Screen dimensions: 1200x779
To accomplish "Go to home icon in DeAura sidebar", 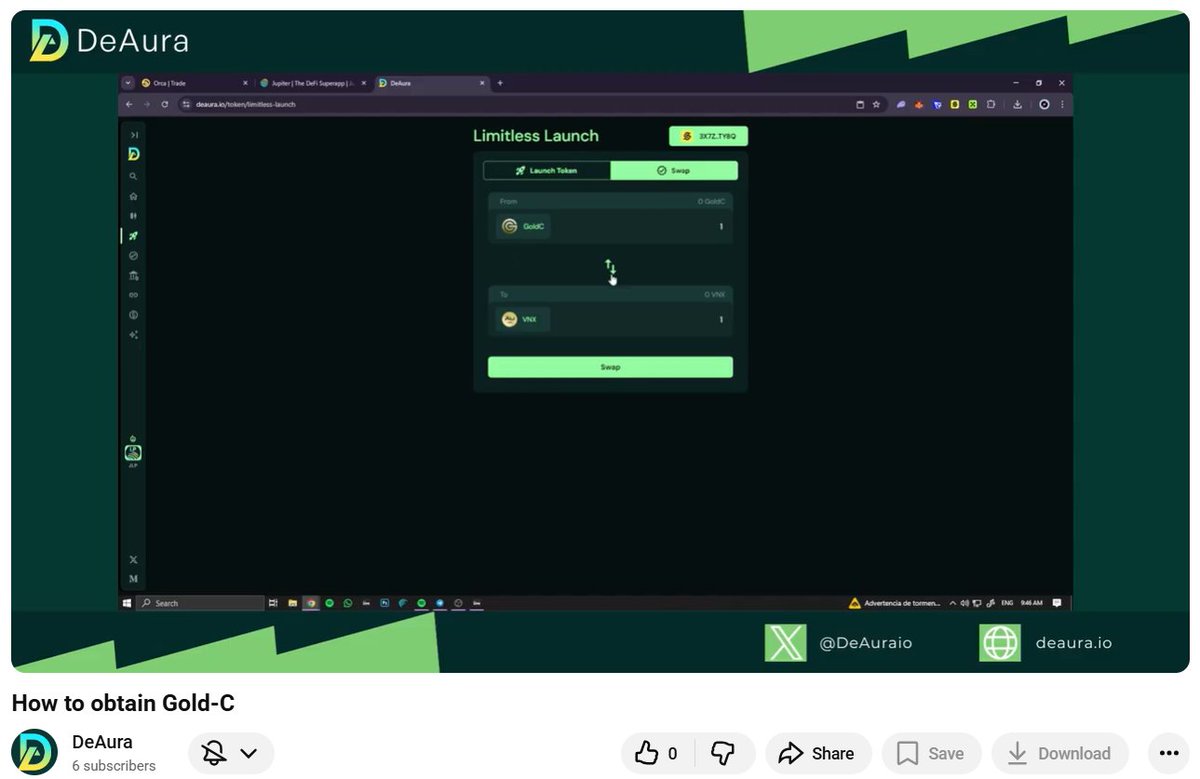I will (134, 196).
